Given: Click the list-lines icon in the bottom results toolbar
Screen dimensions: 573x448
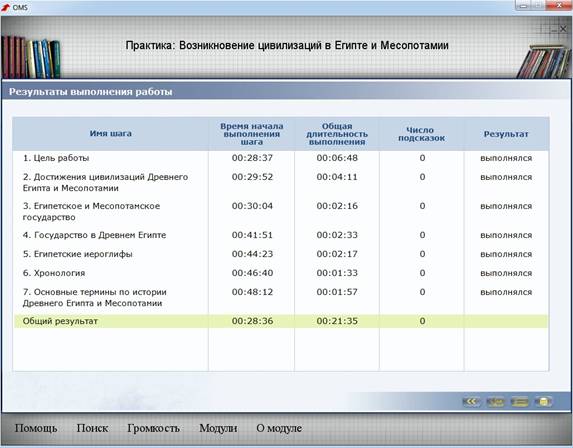Looking at the screenshot, I should 519,402.
